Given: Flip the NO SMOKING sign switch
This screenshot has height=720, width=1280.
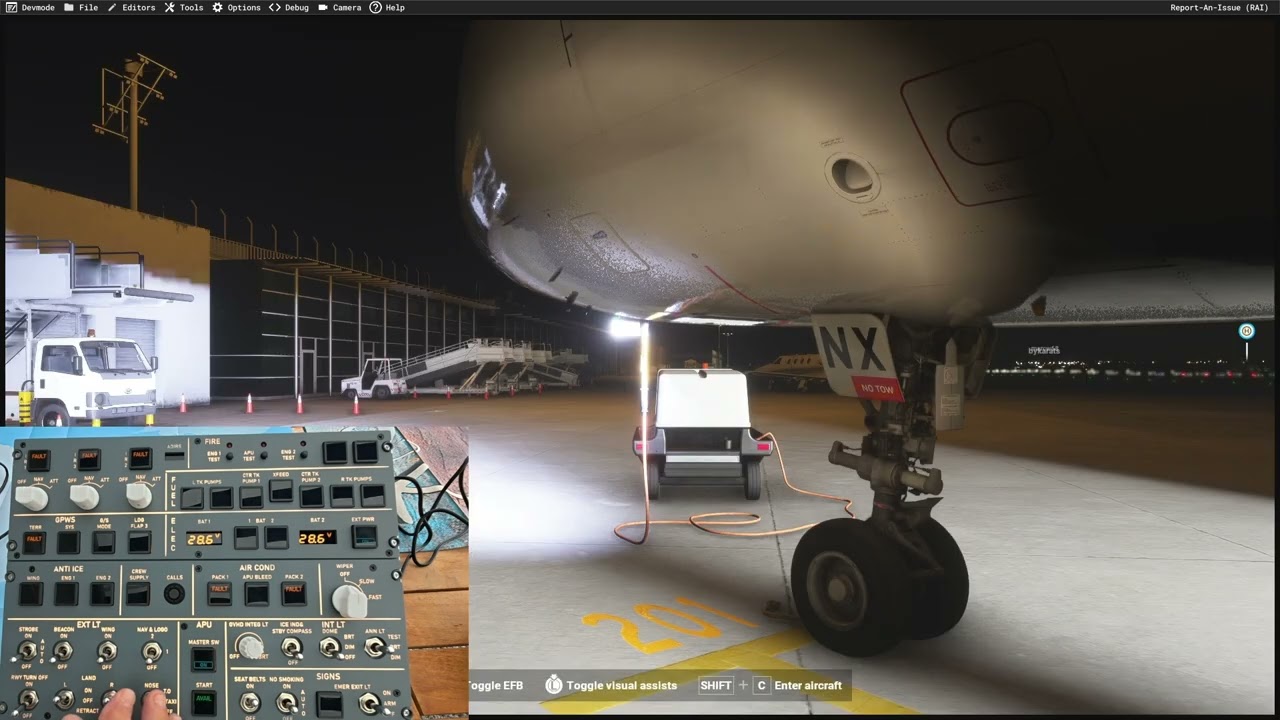Looking at the screenshot, I should pos(288,703).
